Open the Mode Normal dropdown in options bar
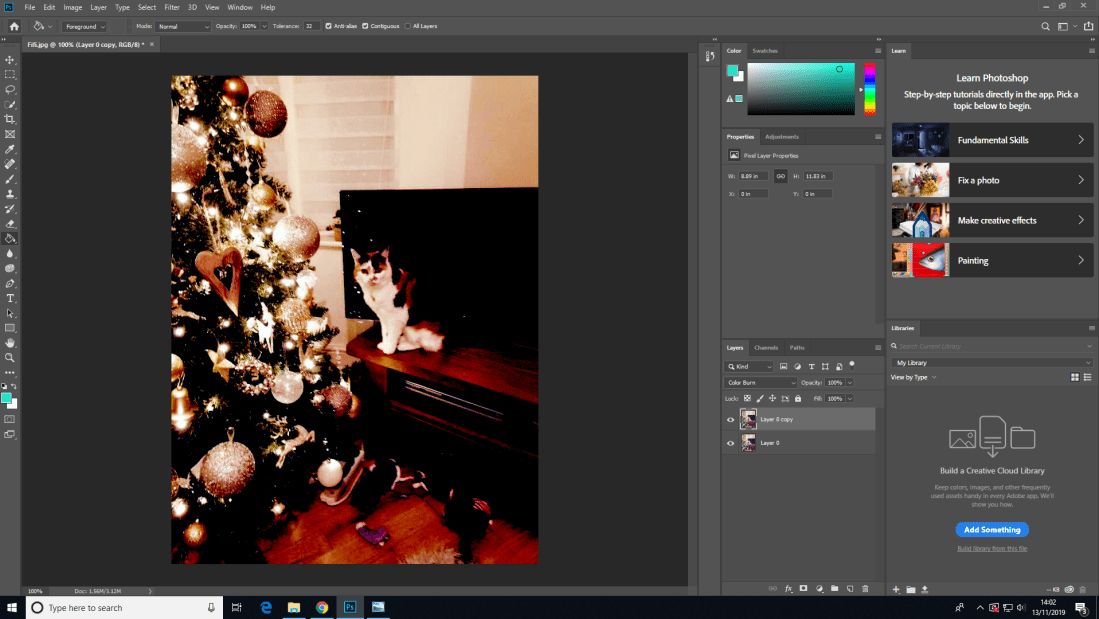Screen dimensions: 1099x619 tap(182, 26)
